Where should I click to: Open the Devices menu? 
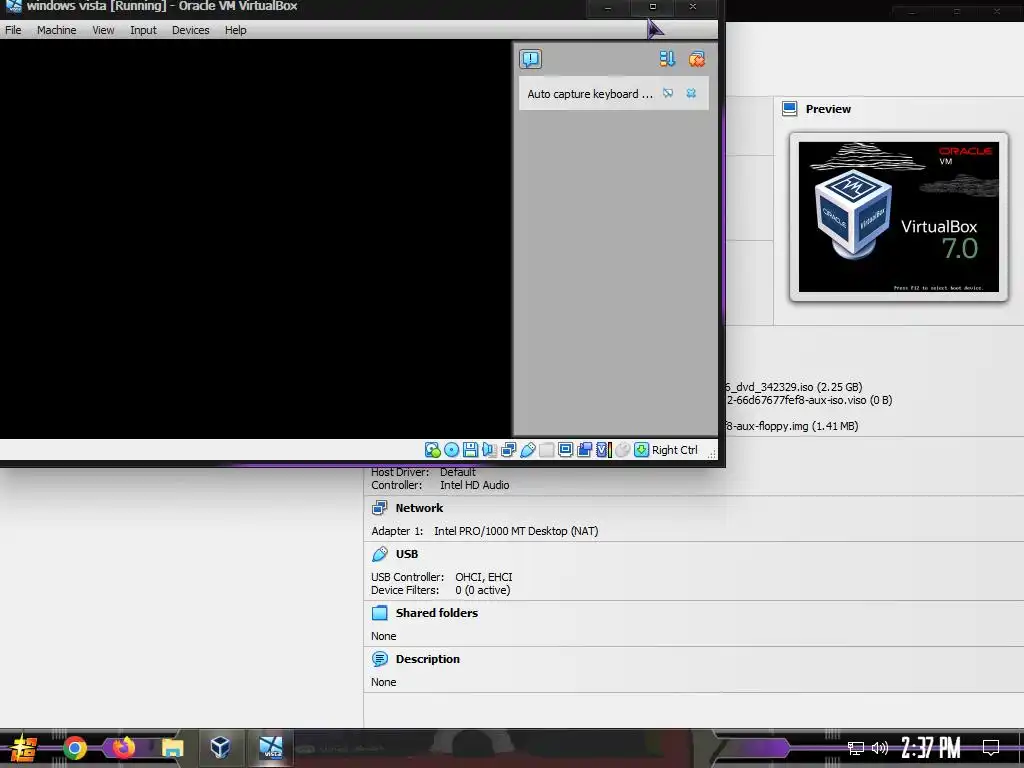click(x=191, y=30)
